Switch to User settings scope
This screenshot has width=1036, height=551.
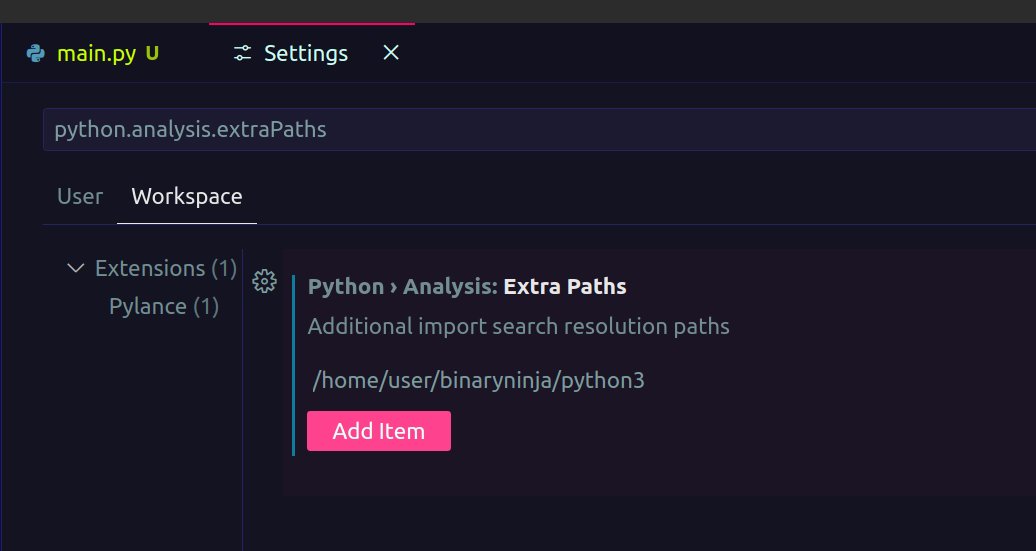(x=80, y=197)
